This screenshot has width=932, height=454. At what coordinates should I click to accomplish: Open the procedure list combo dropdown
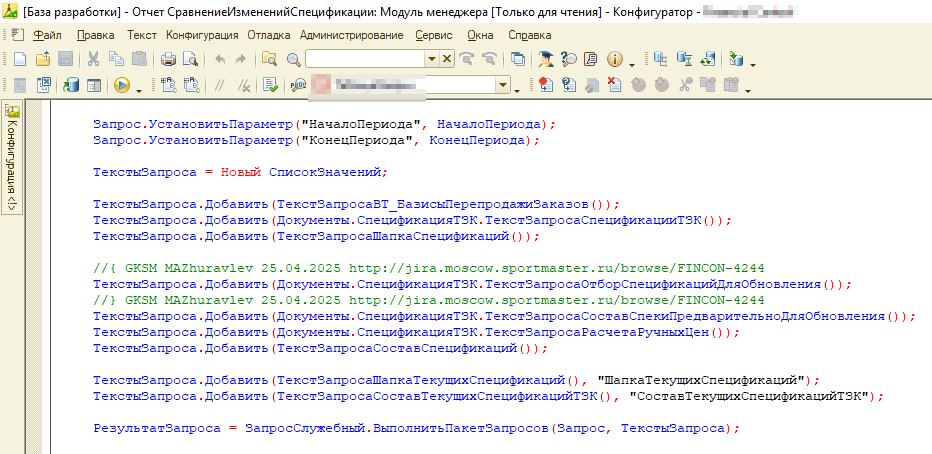tap(504, 85)
